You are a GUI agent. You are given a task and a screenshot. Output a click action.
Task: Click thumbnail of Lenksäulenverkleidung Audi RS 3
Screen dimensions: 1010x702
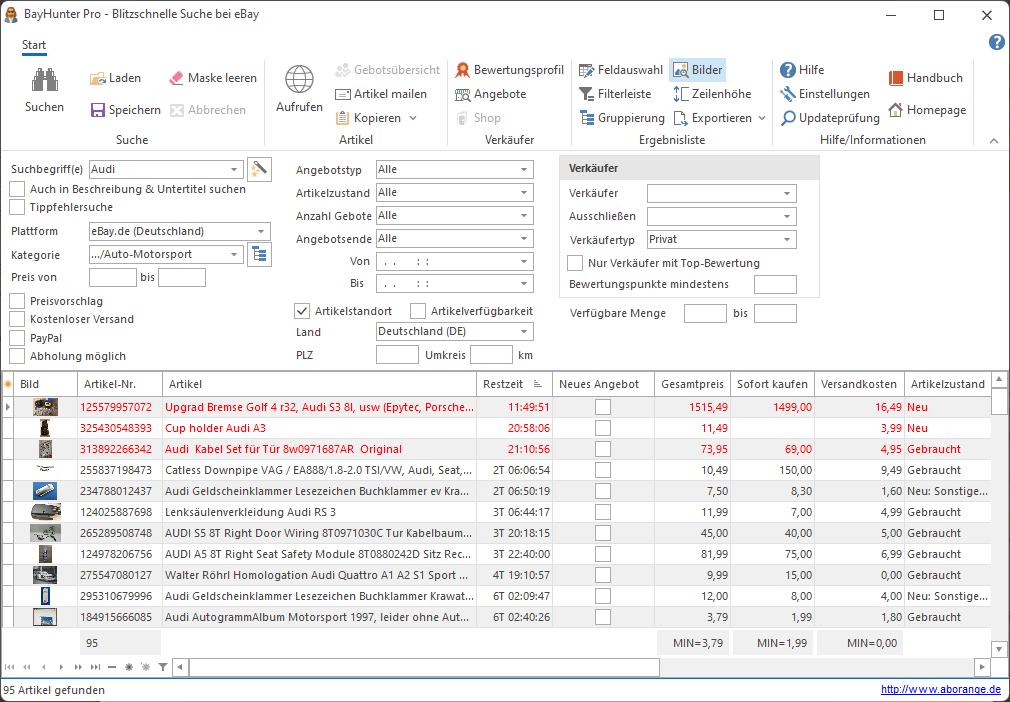pos(46,513)
